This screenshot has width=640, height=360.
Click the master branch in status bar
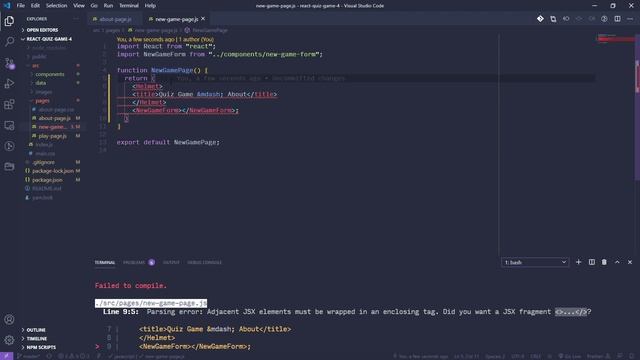pyautogui.click(x=28, y=356)
